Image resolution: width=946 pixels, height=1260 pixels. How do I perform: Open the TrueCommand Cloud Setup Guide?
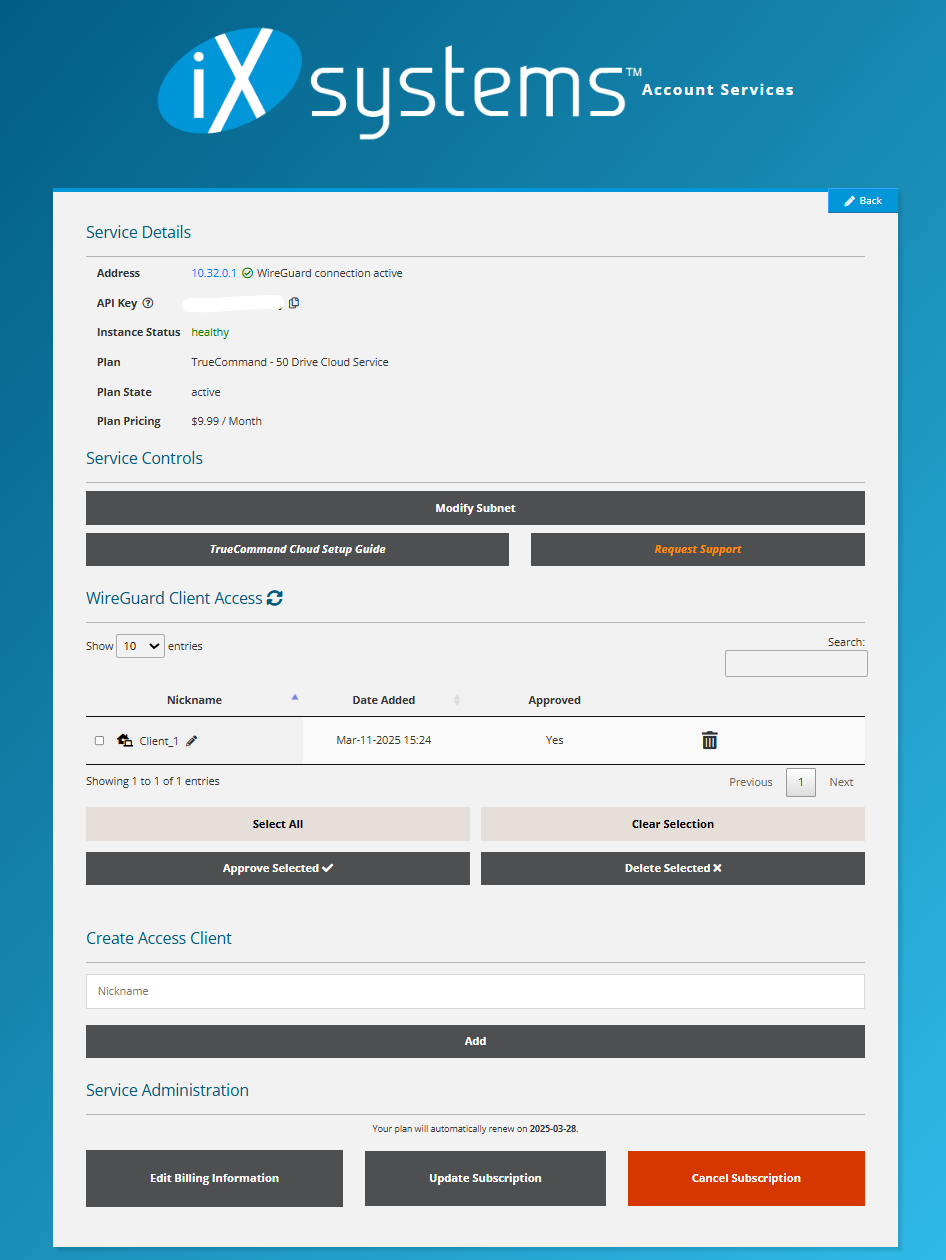point(297,549)
